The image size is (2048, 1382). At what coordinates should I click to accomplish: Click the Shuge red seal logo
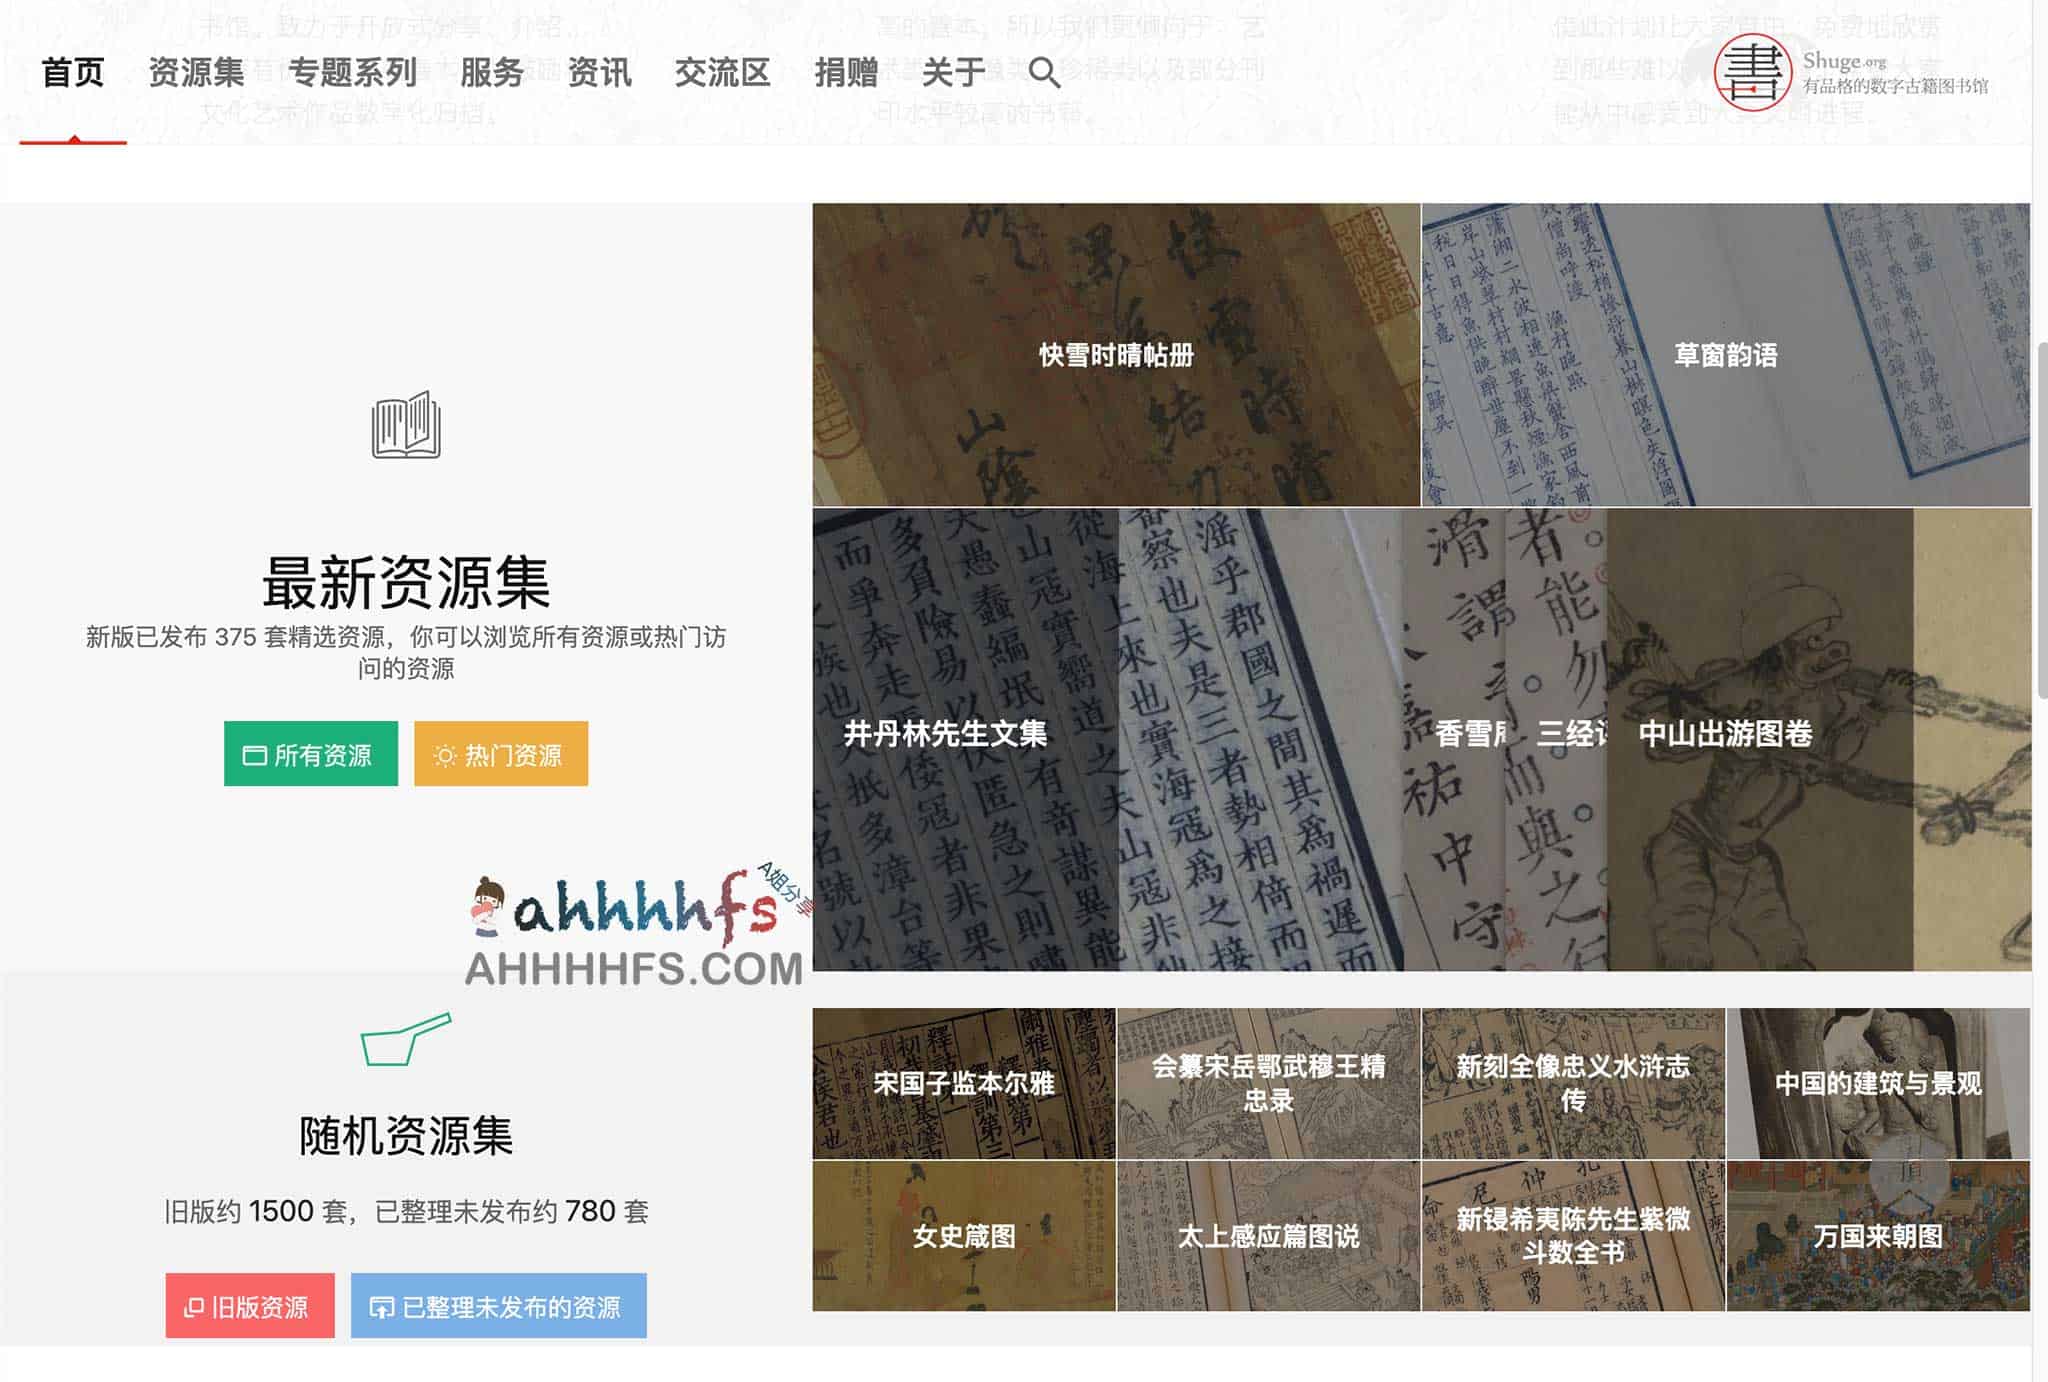(x=1752, y=72)
